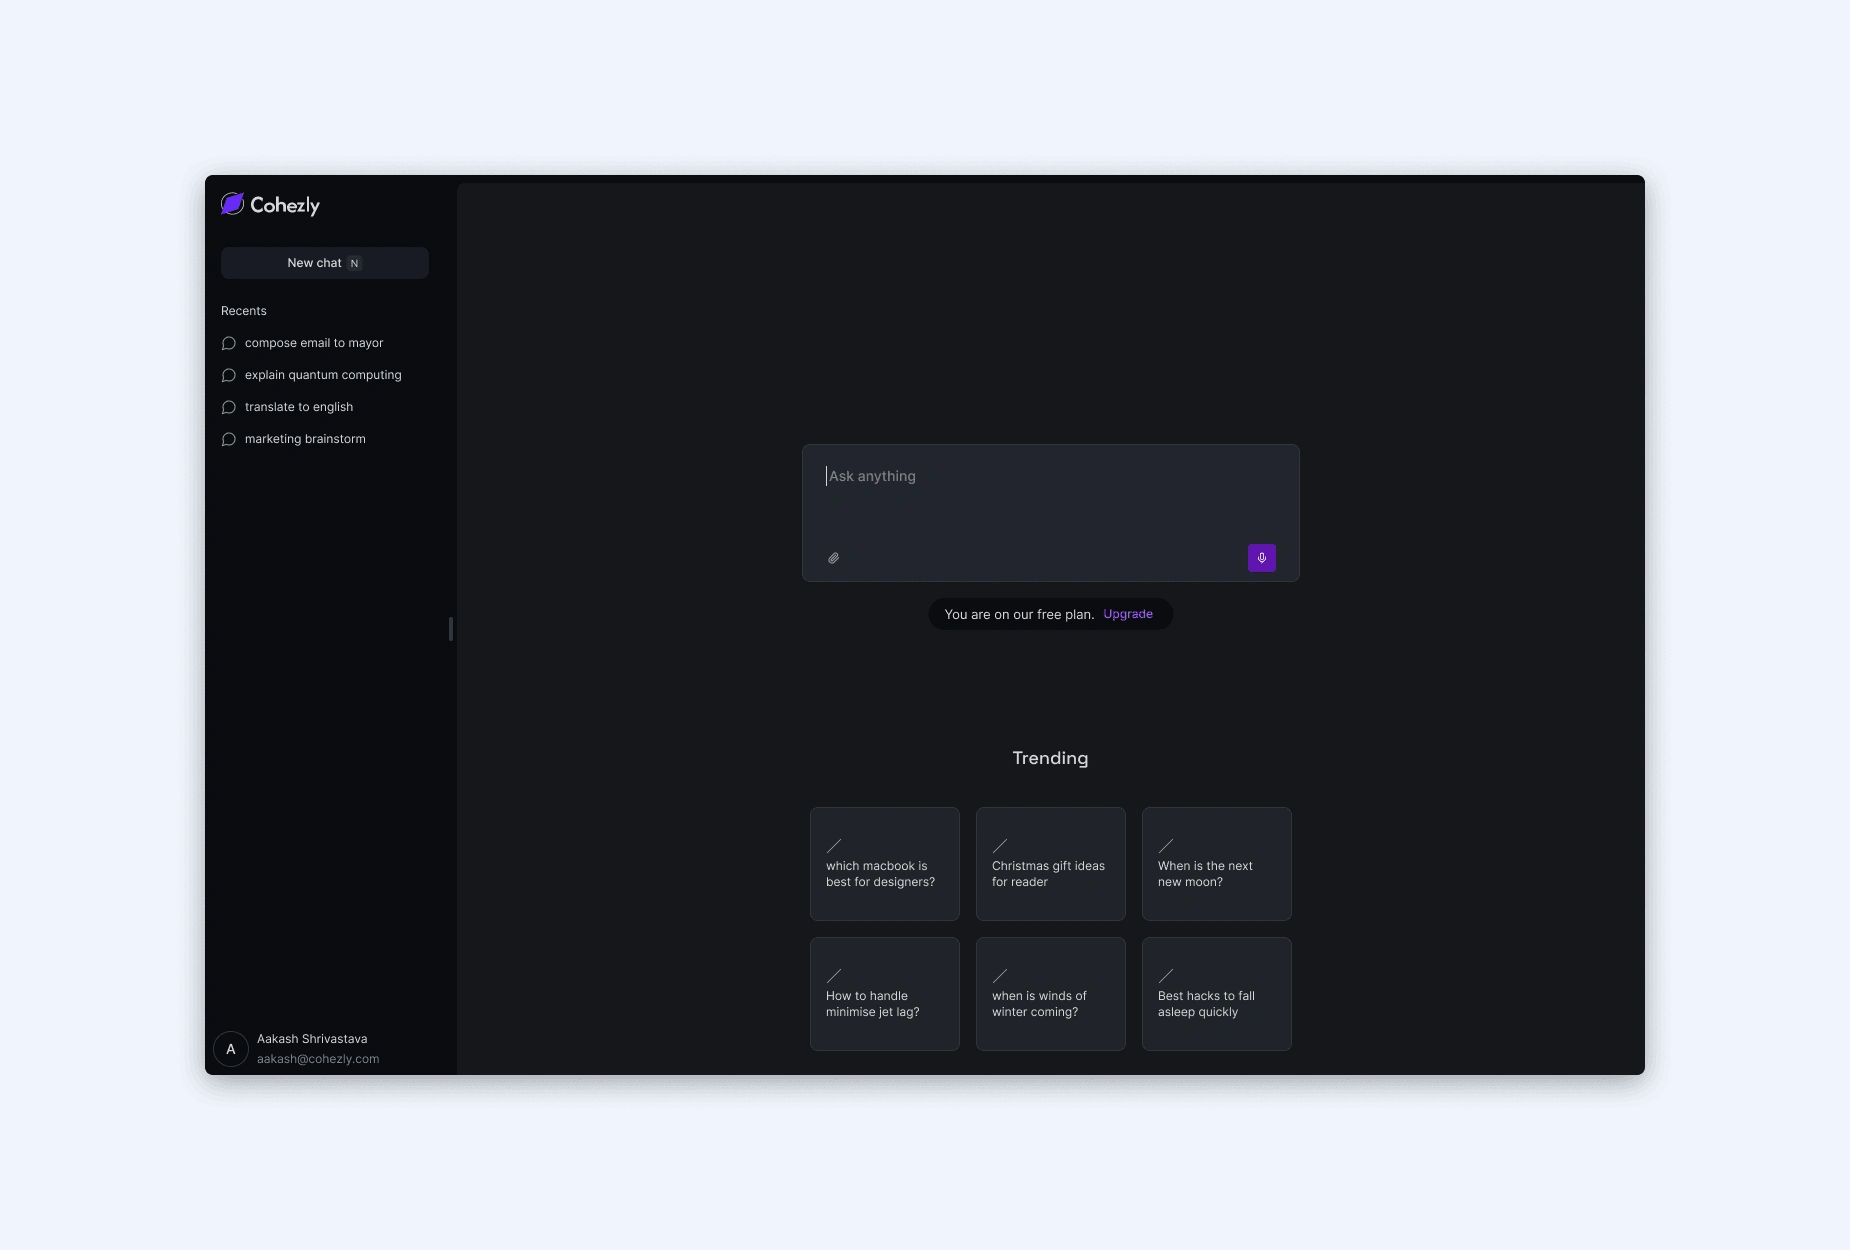
Task: Click the aakash@cohezly.com email
Action: [318, 1059]
